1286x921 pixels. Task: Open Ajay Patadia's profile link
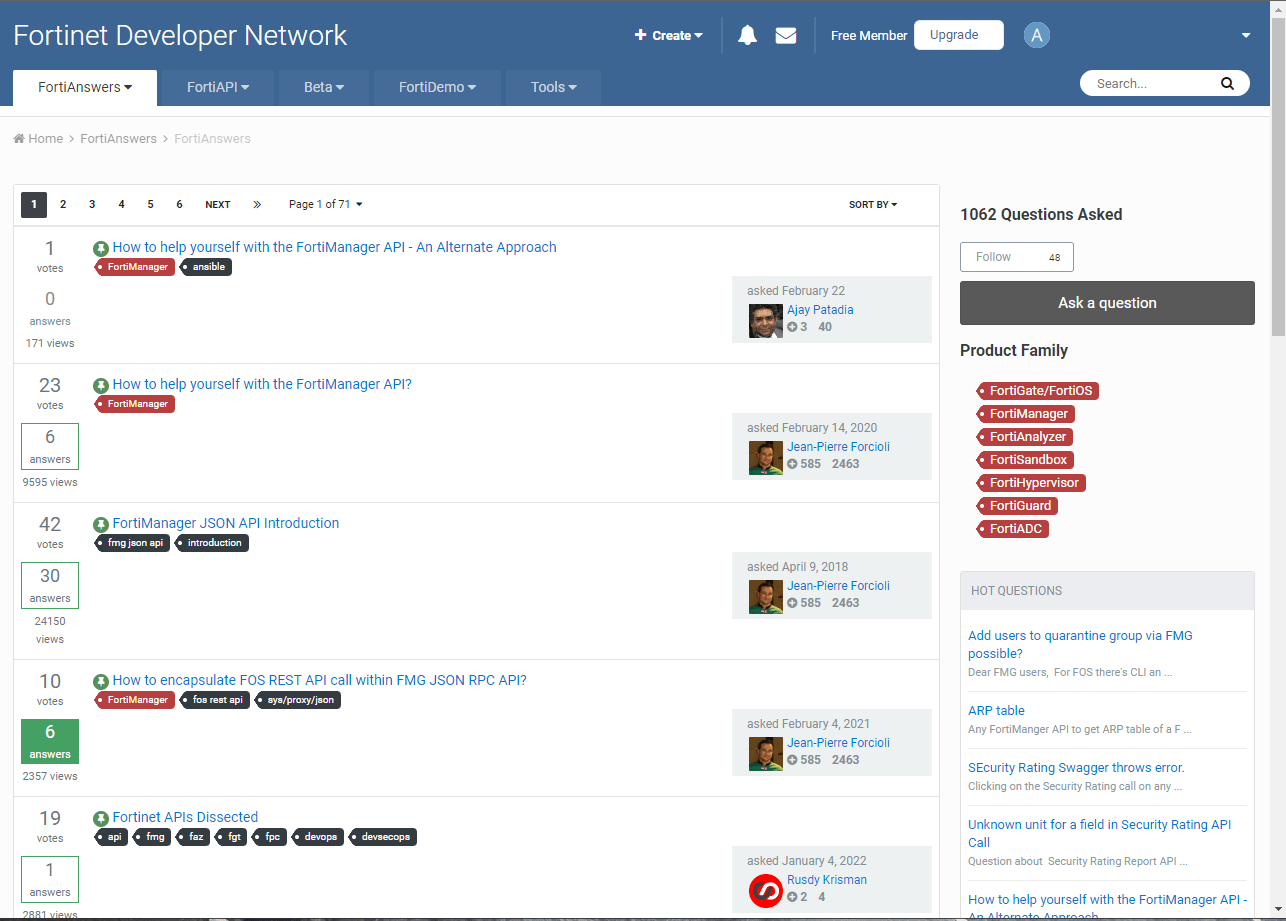tap(820, 310)
